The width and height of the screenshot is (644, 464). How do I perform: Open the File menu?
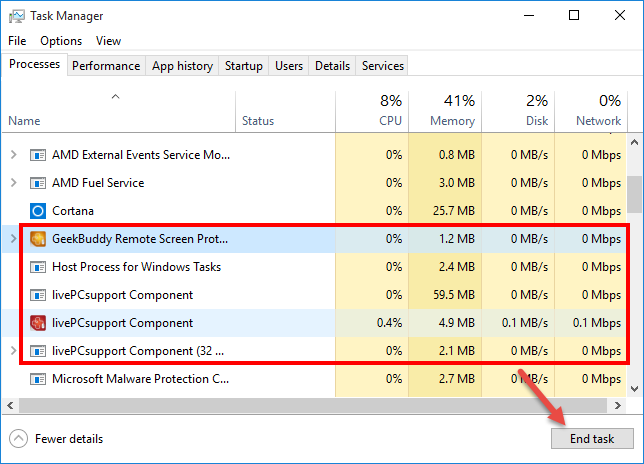coord(17,41)
